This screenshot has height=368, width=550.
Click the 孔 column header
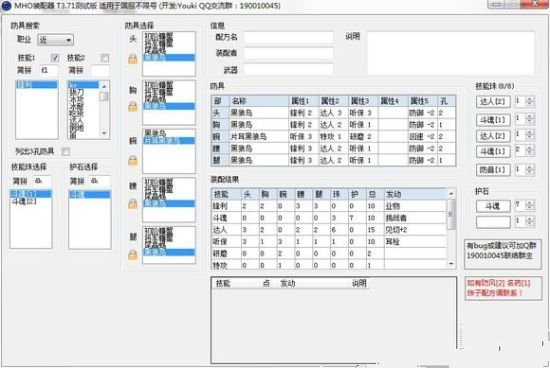(446, 101)
